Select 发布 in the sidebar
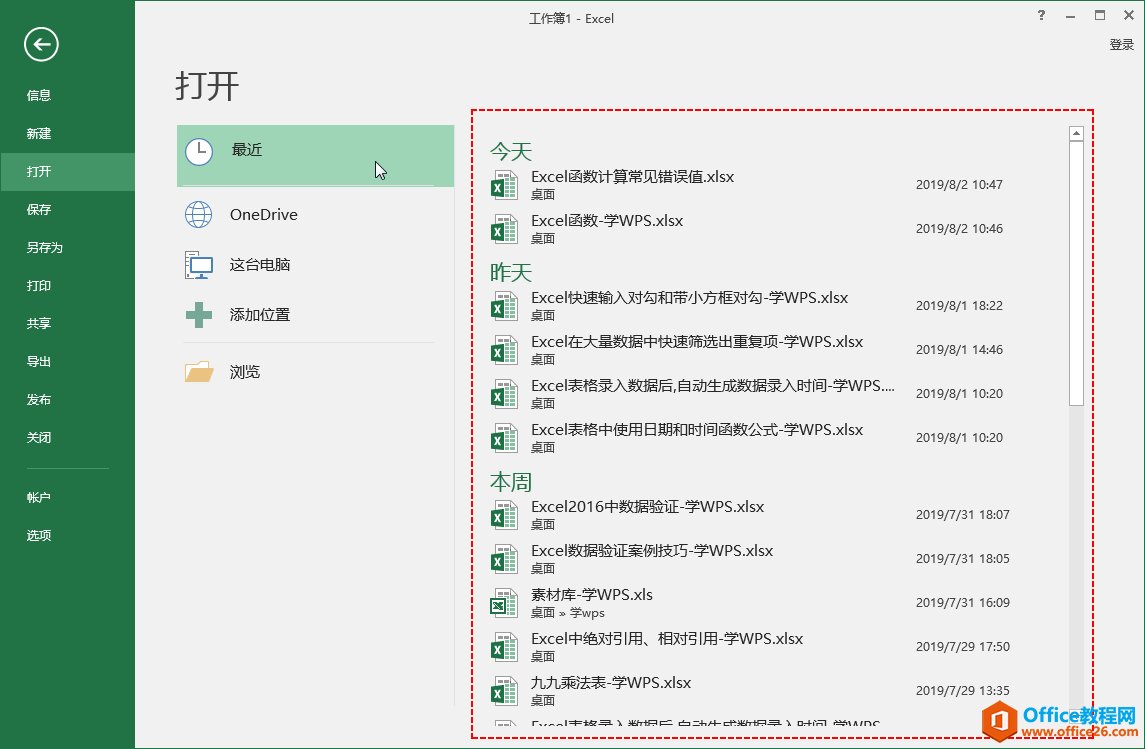 [67, 399]
